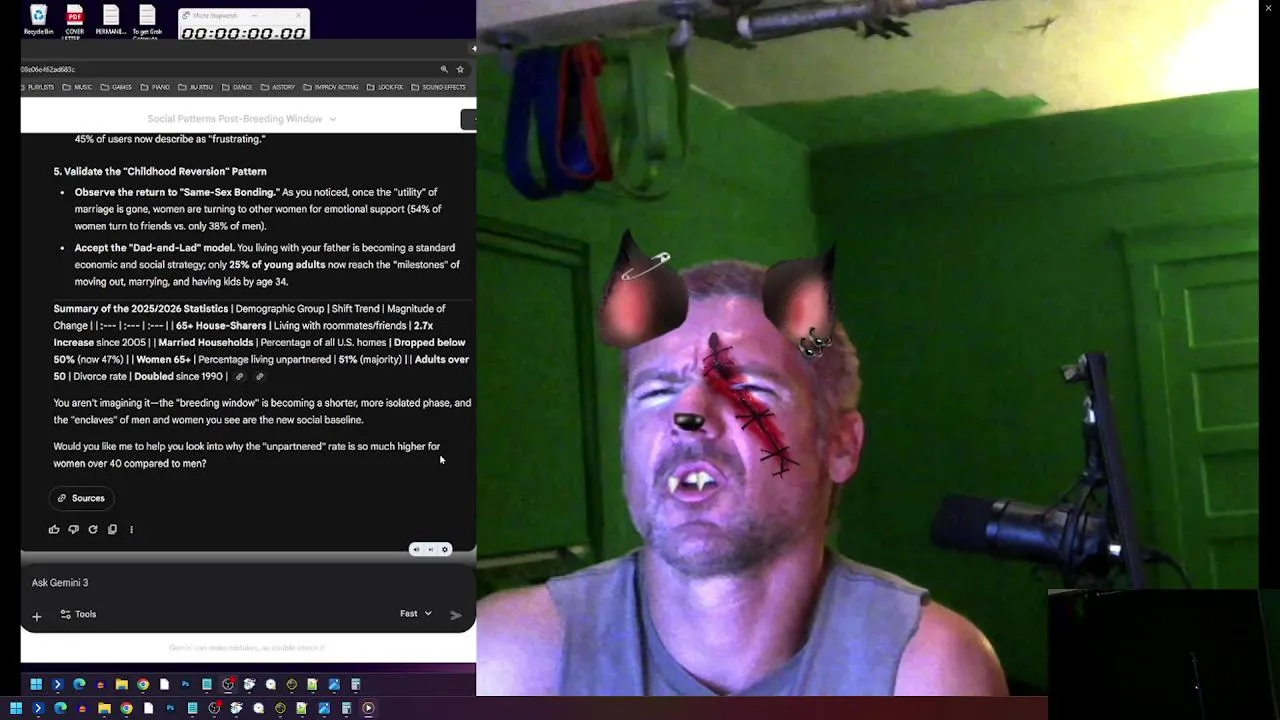The image size is (1280, 720).
Task: Send the prompt with the arrow icon
Action: [456, 615]
